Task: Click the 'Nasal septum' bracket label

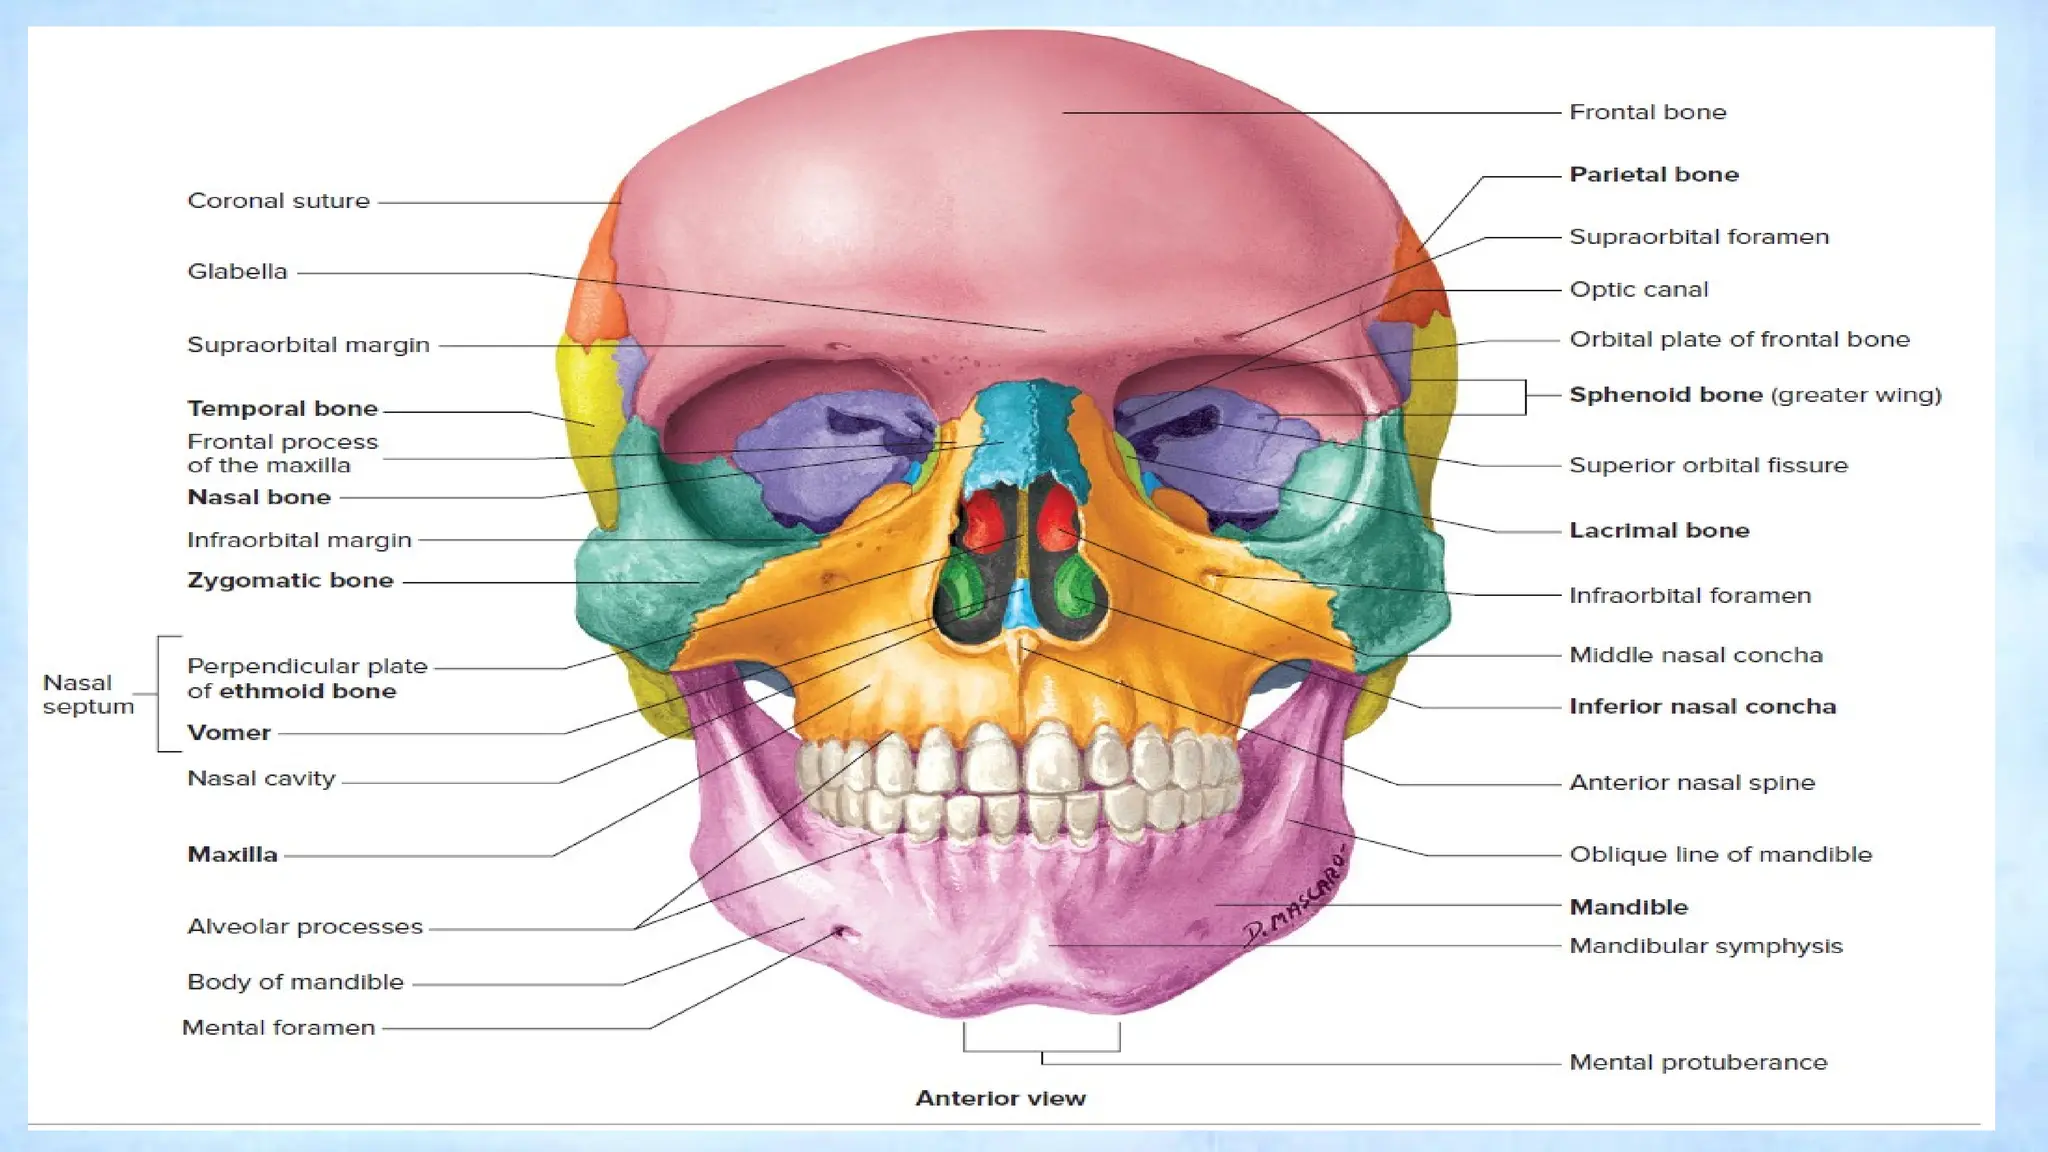Action: [x=88, y=694]
